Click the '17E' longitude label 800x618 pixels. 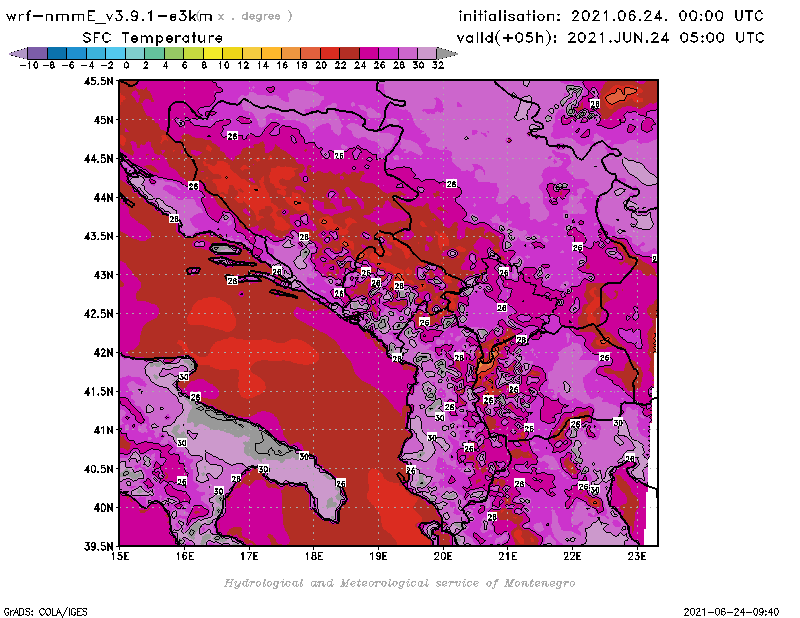click(249, 556)
